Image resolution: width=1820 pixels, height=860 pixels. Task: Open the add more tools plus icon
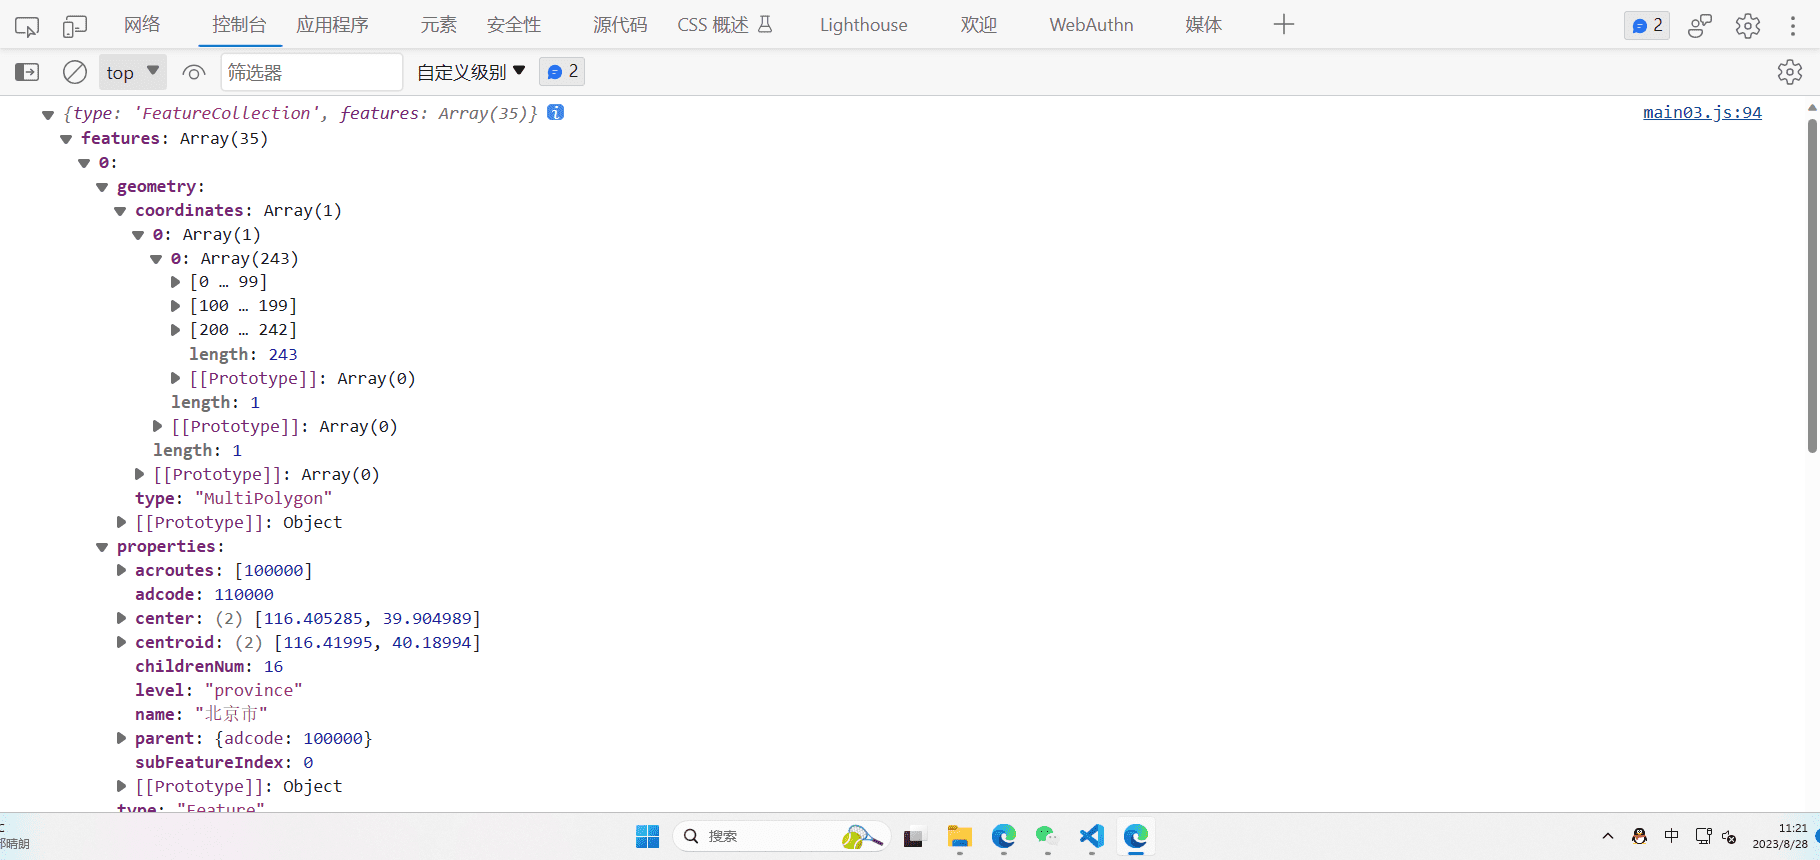point(1284,25)
